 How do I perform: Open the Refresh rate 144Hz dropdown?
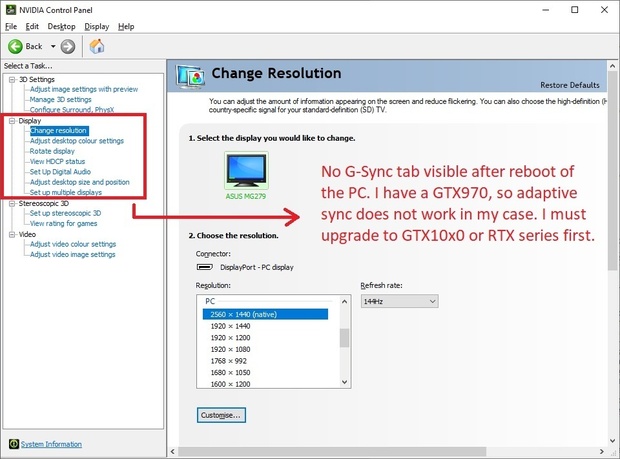point(399,301)
